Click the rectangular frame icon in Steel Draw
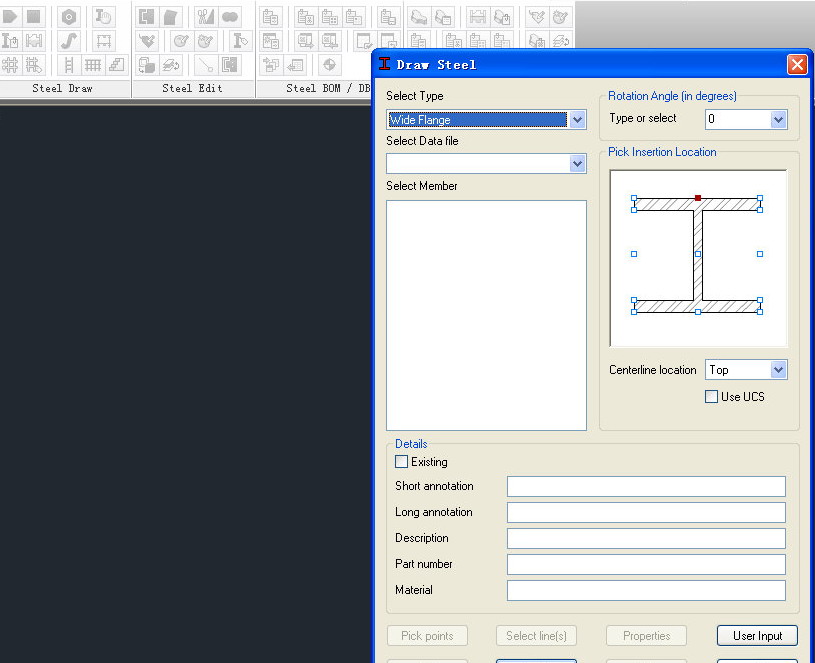The height and width of the screenshot is (663, 815). [103, 41]
